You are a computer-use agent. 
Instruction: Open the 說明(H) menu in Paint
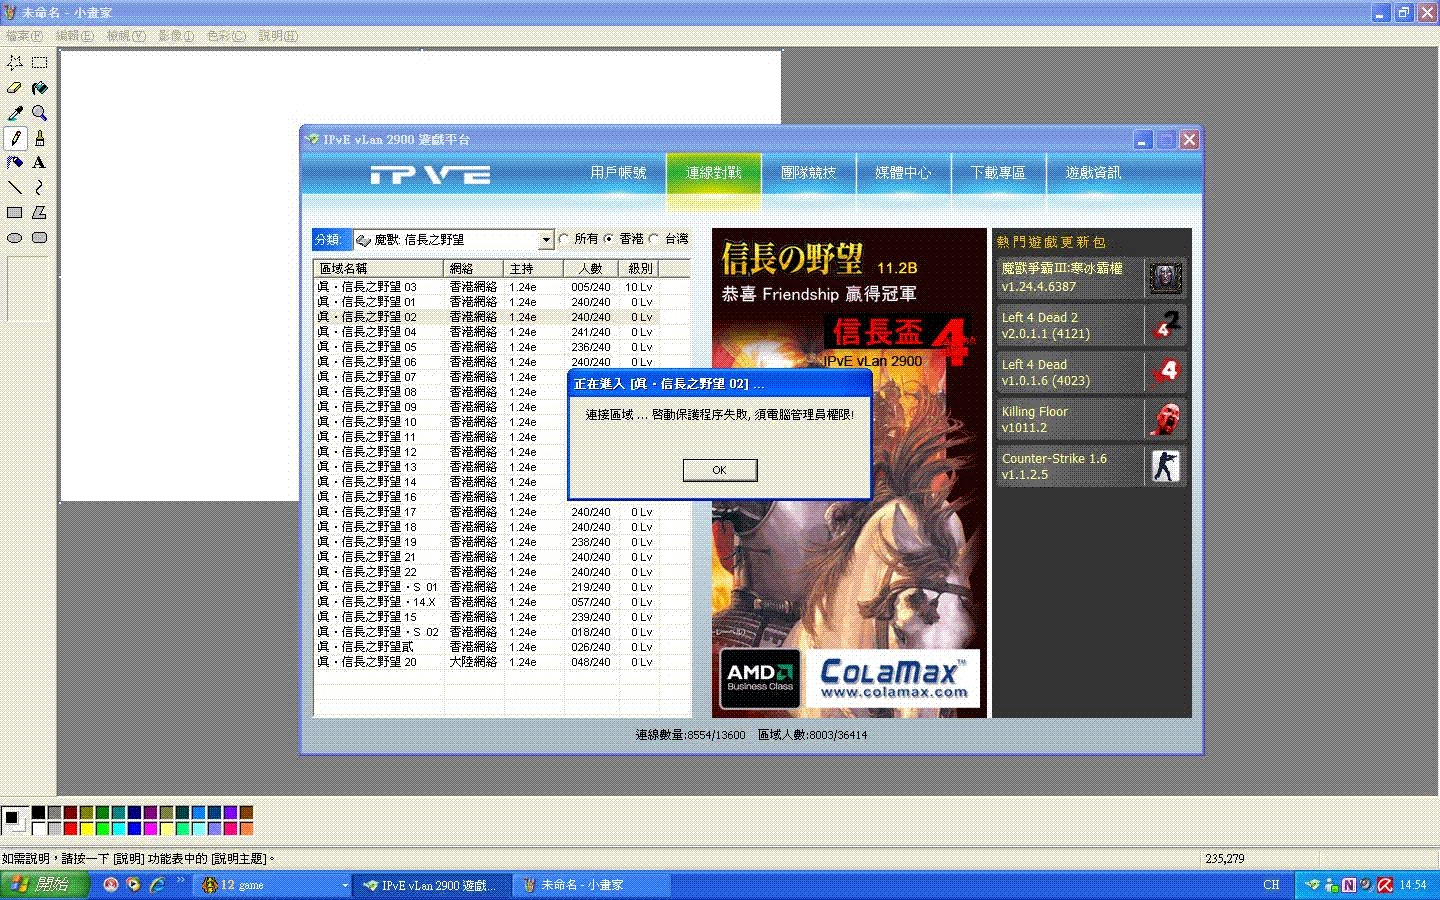278,36
